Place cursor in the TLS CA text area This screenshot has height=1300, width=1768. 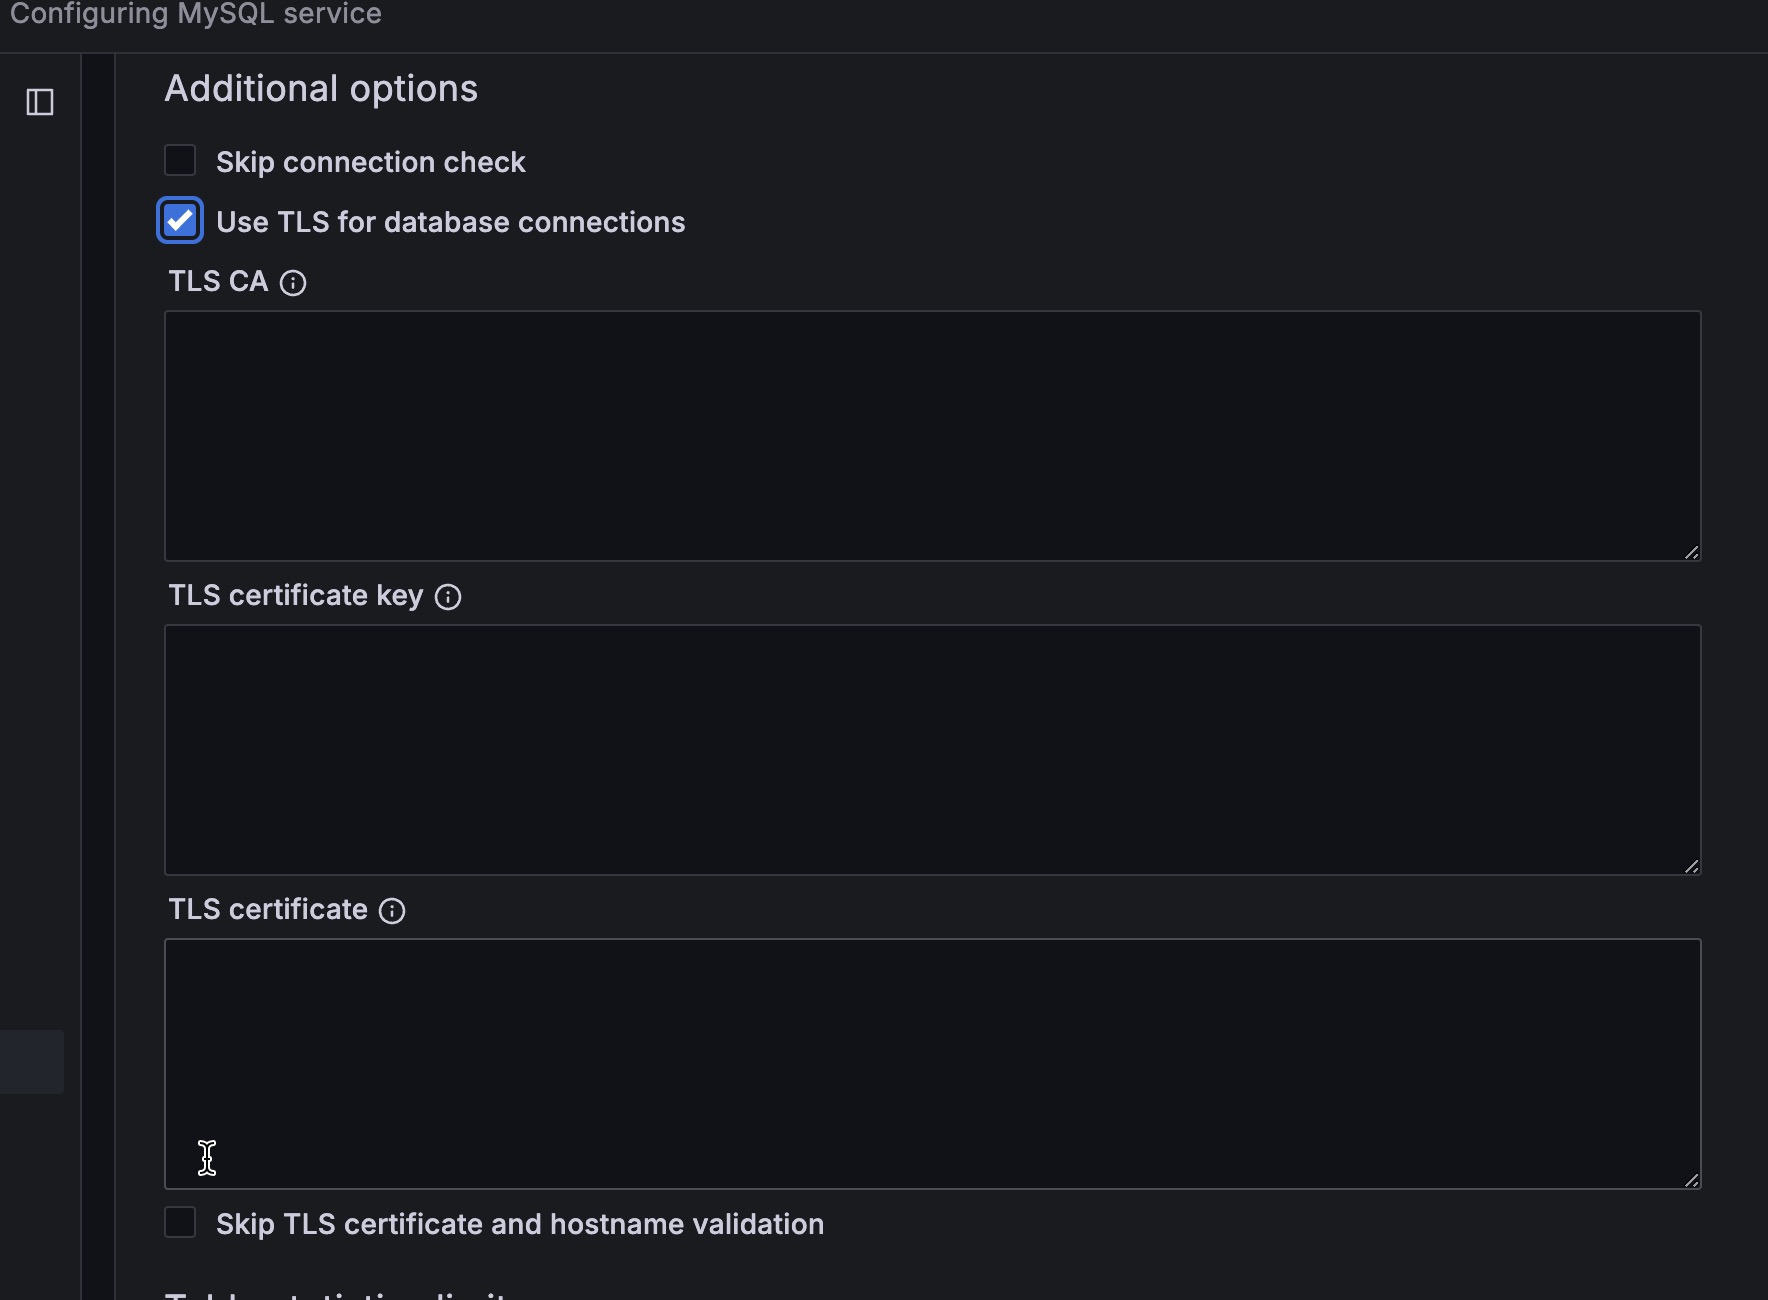(930, 435)
